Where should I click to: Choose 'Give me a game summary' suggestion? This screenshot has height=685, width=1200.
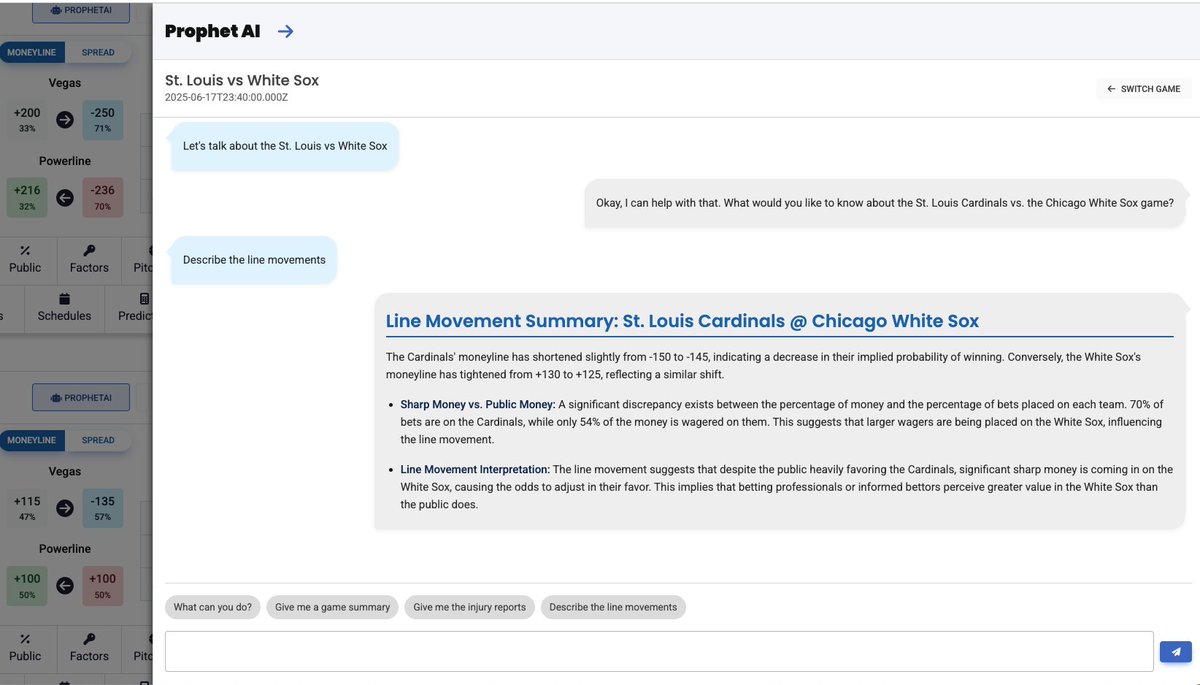[332, 607]
